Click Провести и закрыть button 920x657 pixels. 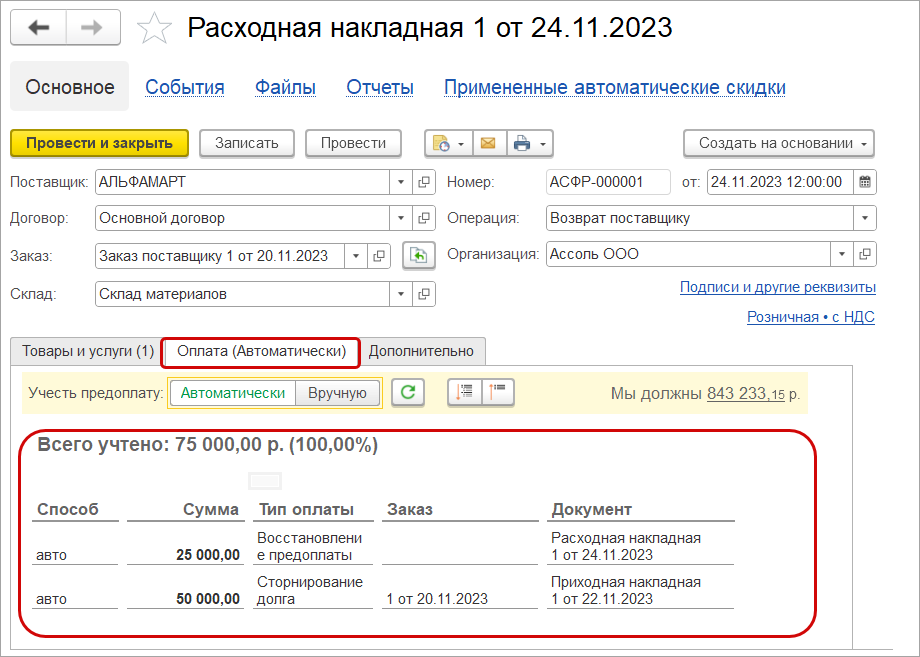(99, 143)
